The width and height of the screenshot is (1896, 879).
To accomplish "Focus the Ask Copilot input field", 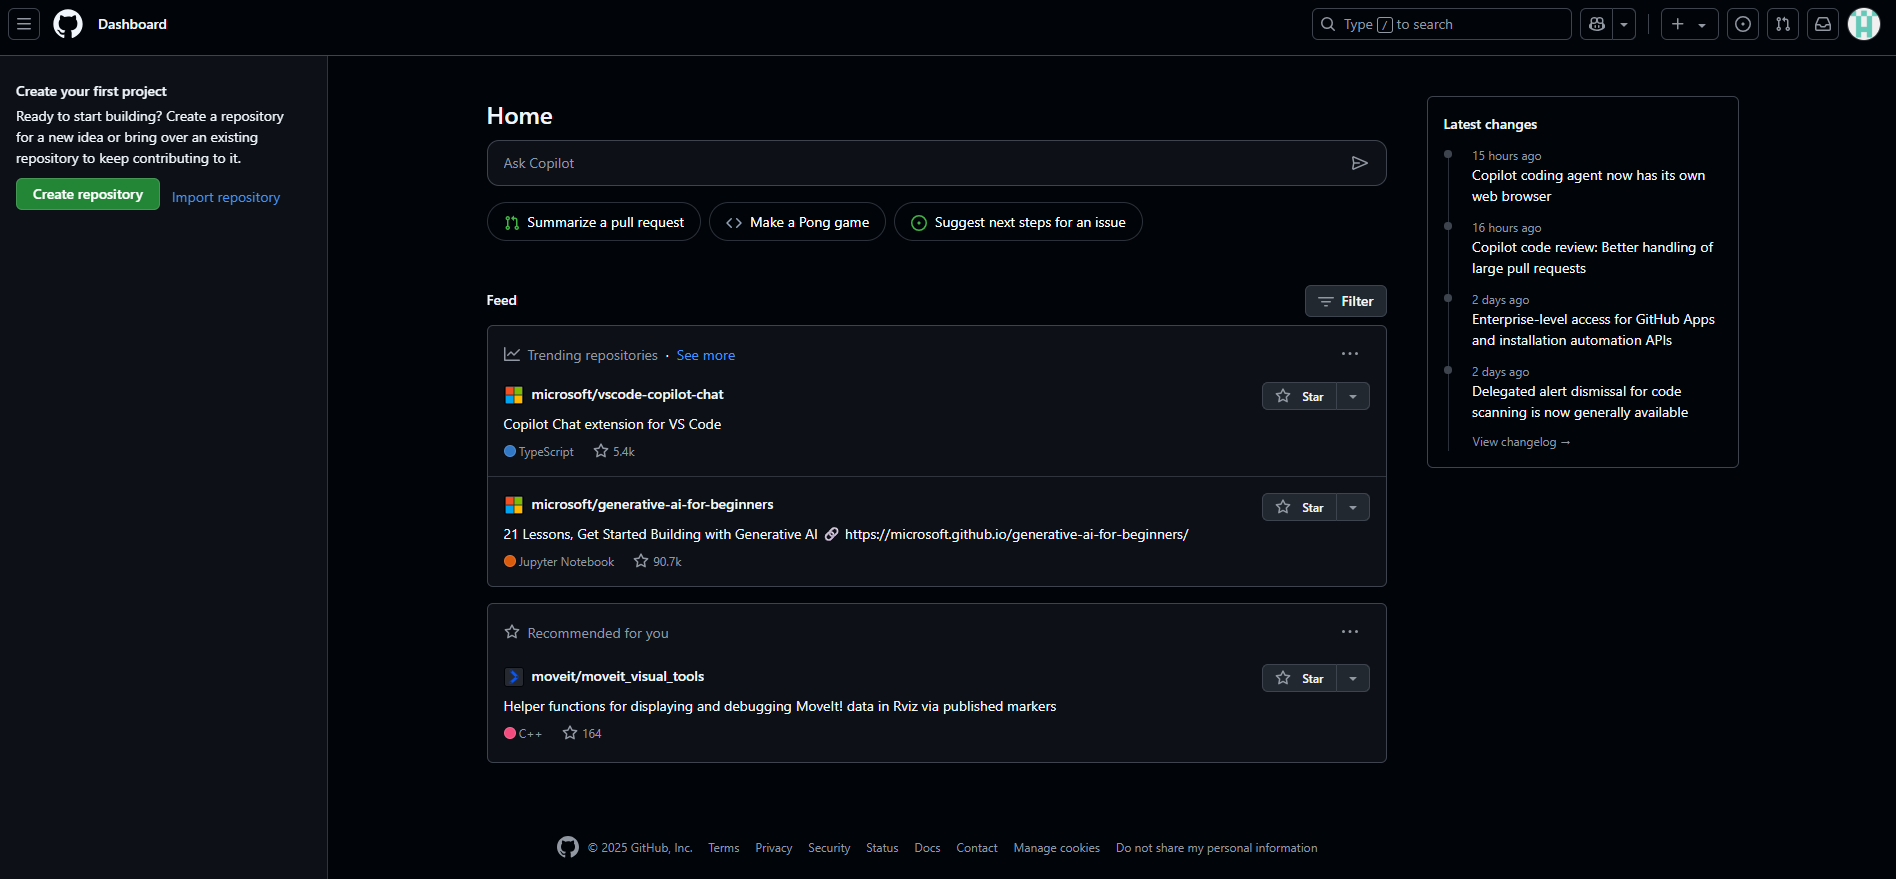I will pos(937,163).
